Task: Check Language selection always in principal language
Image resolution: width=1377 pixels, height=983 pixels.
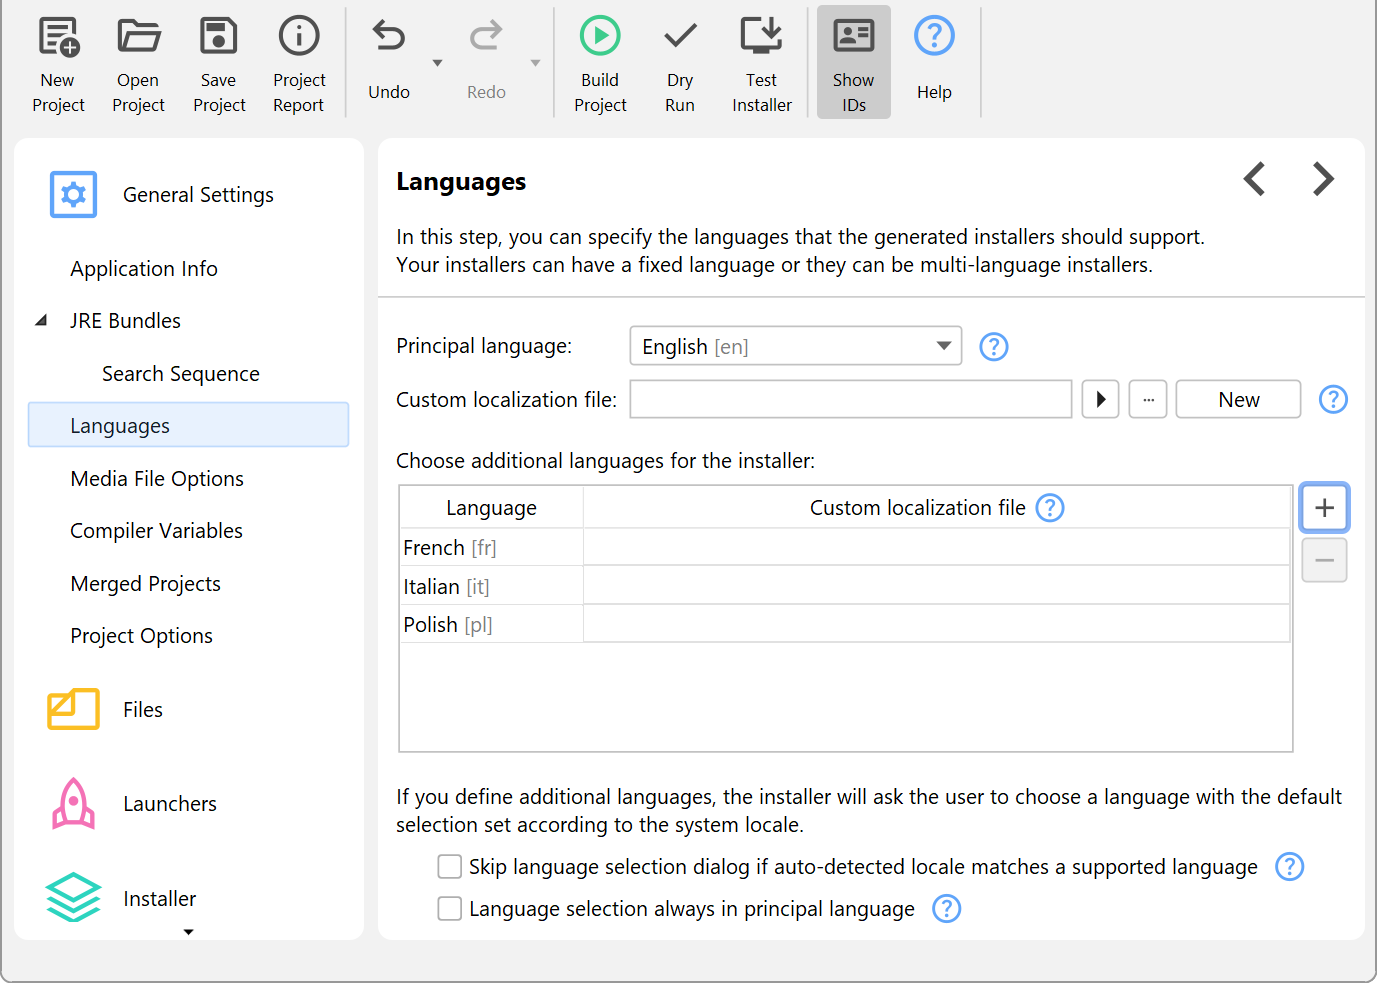Action: pos(450,909)
